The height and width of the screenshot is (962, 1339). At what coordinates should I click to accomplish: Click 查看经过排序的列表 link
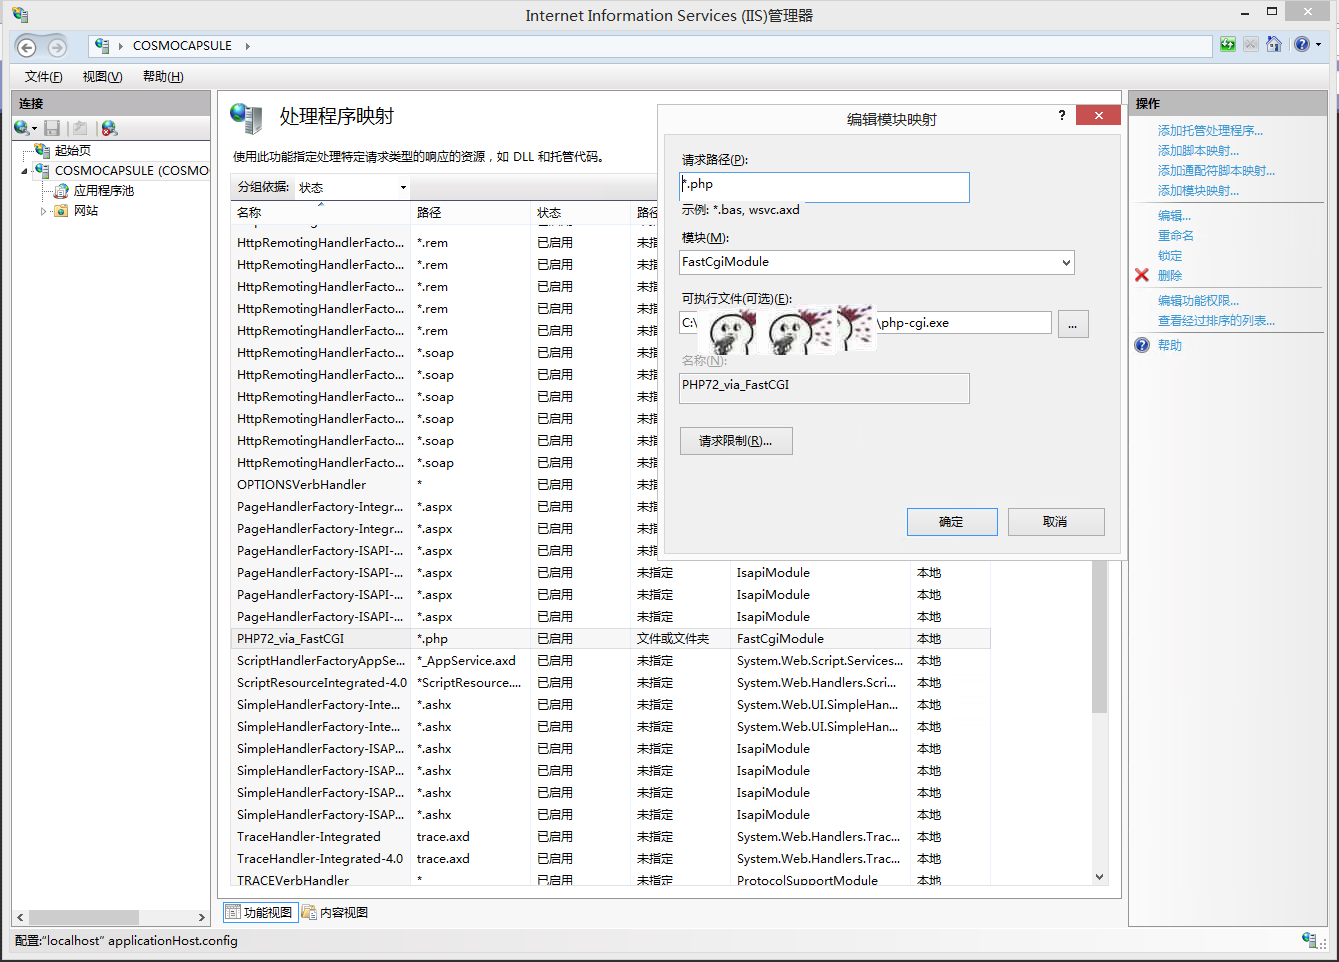pyautogui.click(x=1216, y=320)
